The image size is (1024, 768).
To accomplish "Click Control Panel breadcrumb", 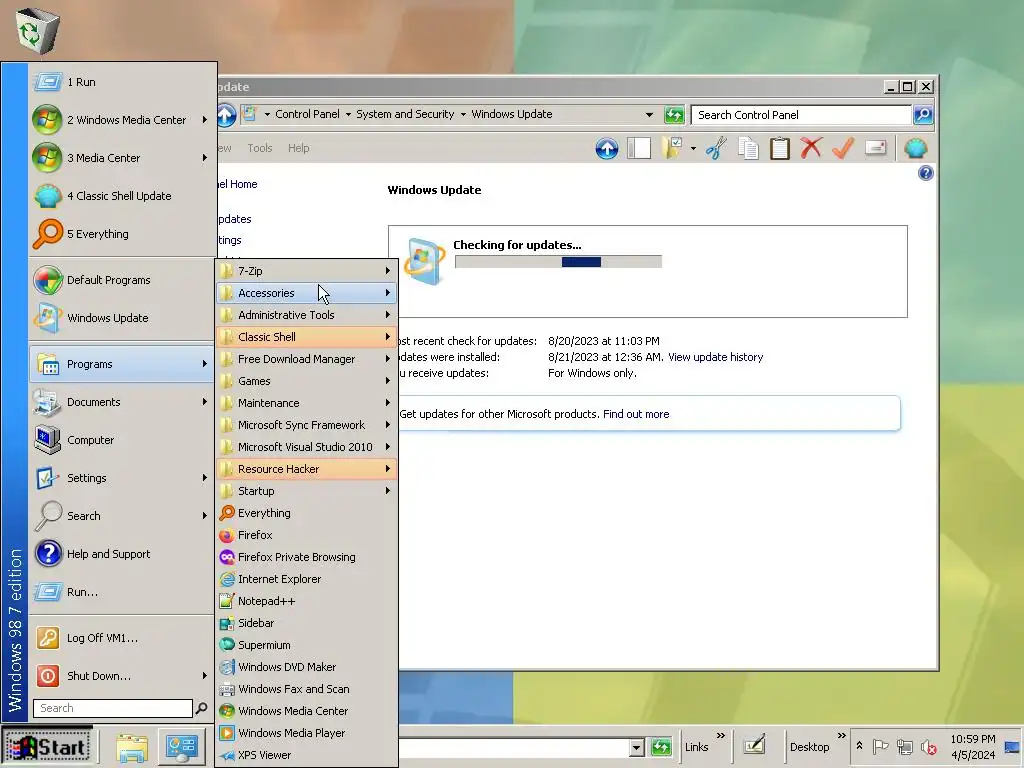I will tap(307, 114).
